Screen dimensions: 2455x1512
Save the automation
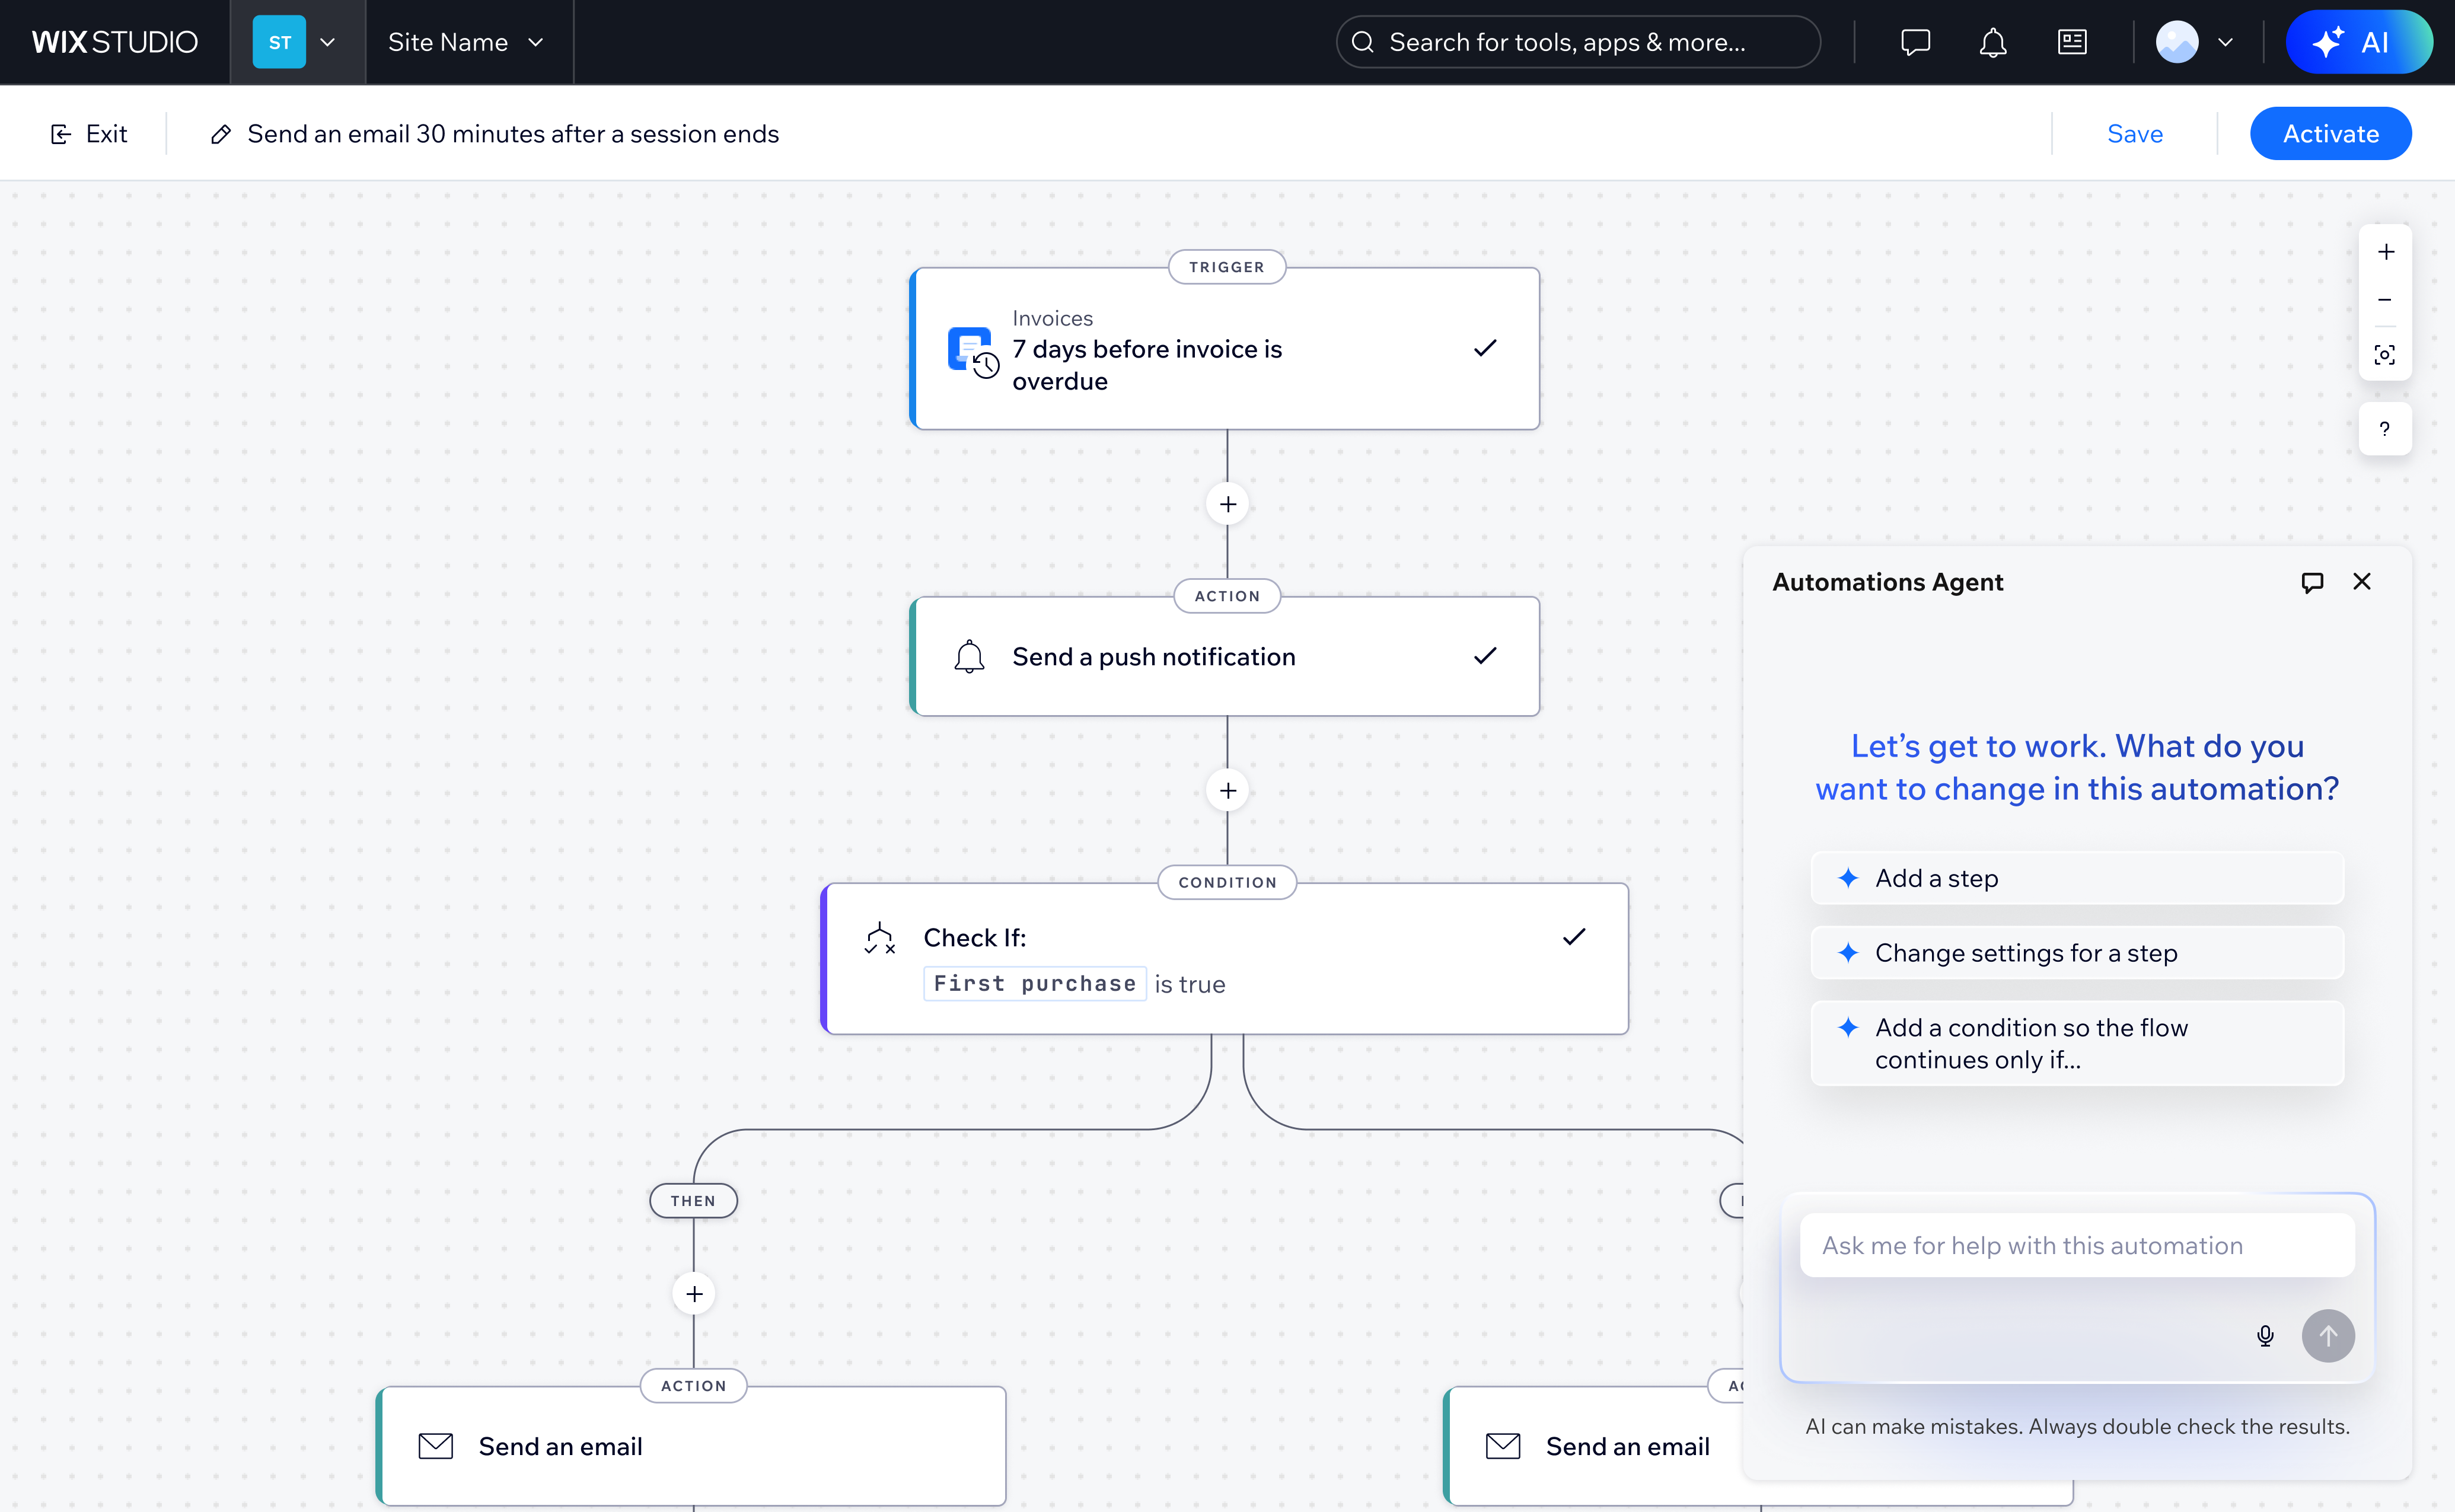(2134, 134)
